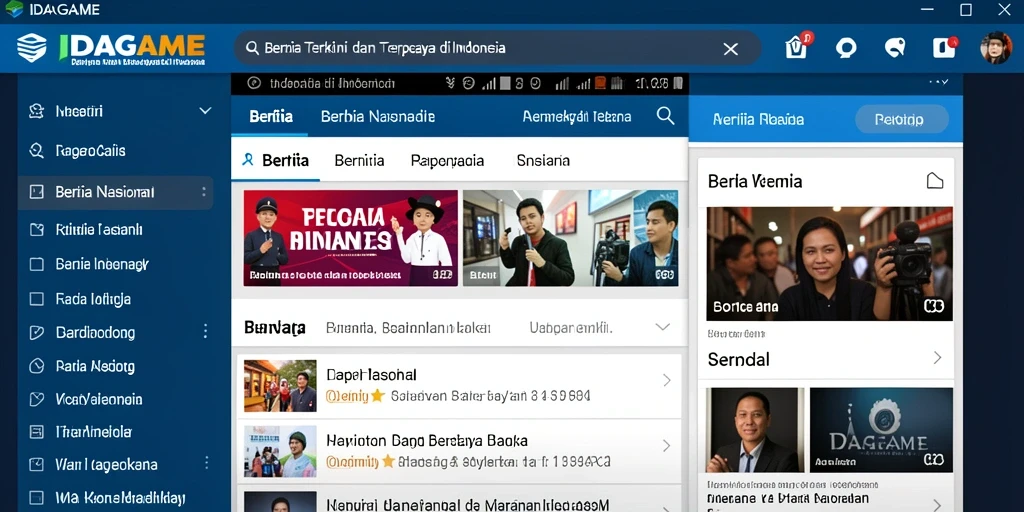Open options dots beside Dardioodong

click(x=206, y=331)
